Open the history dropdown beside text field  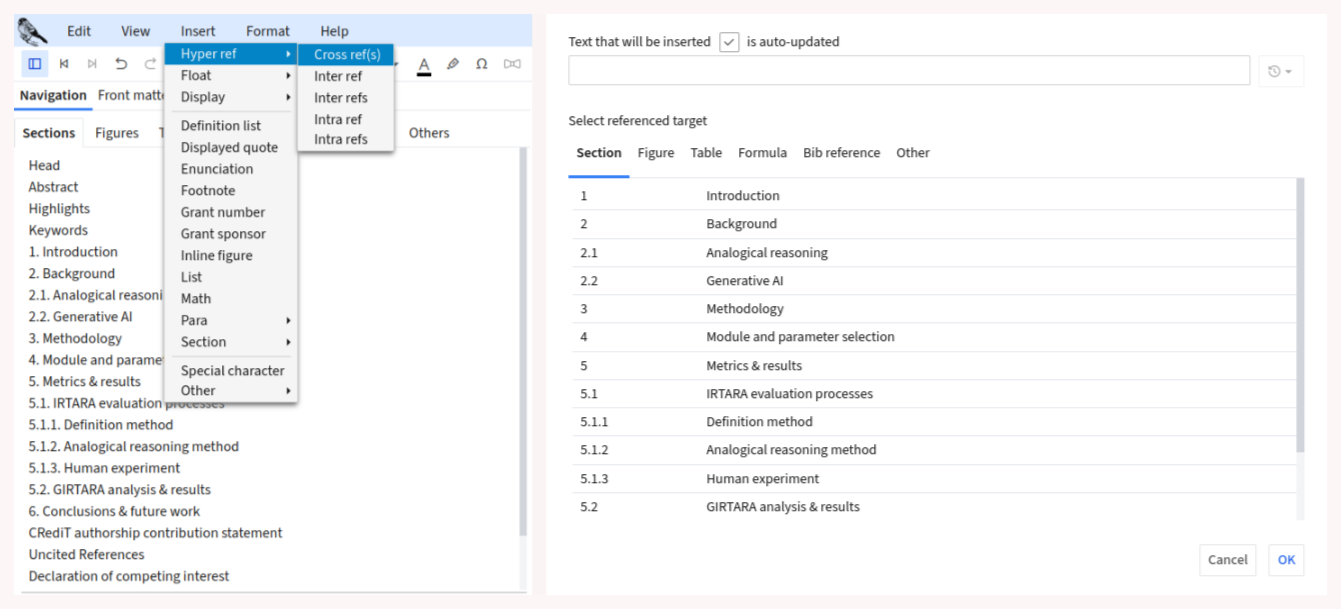[x=1280, y=71]
